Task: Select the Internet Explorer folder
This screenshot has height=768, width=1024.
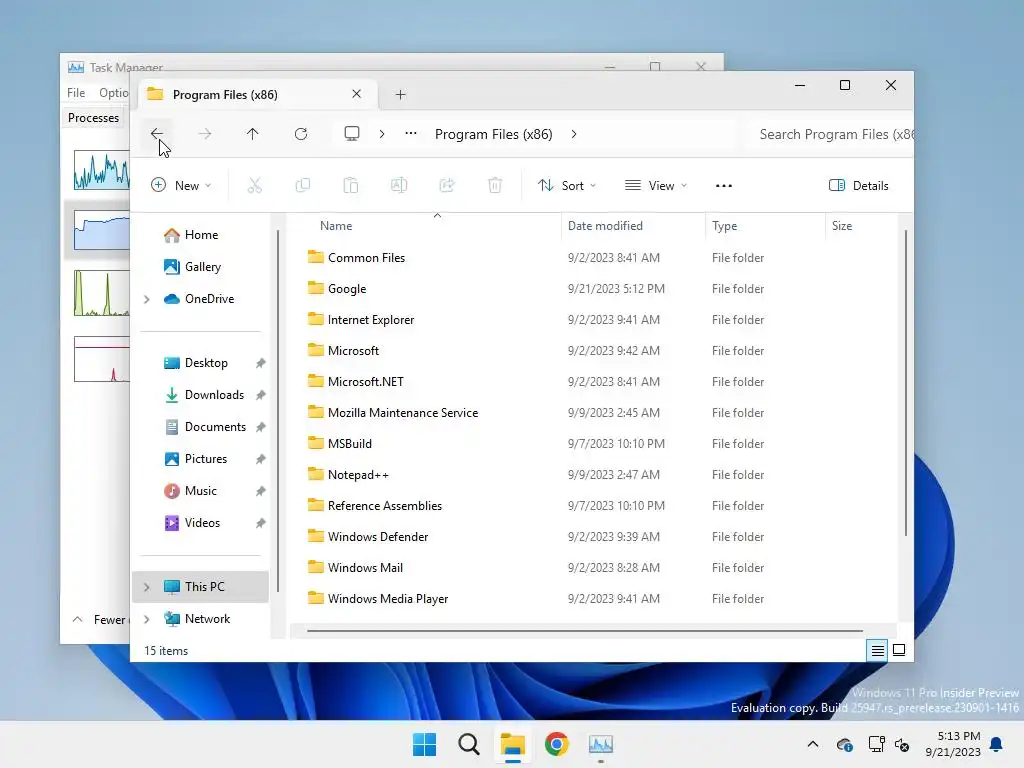Action: [371, 319]
